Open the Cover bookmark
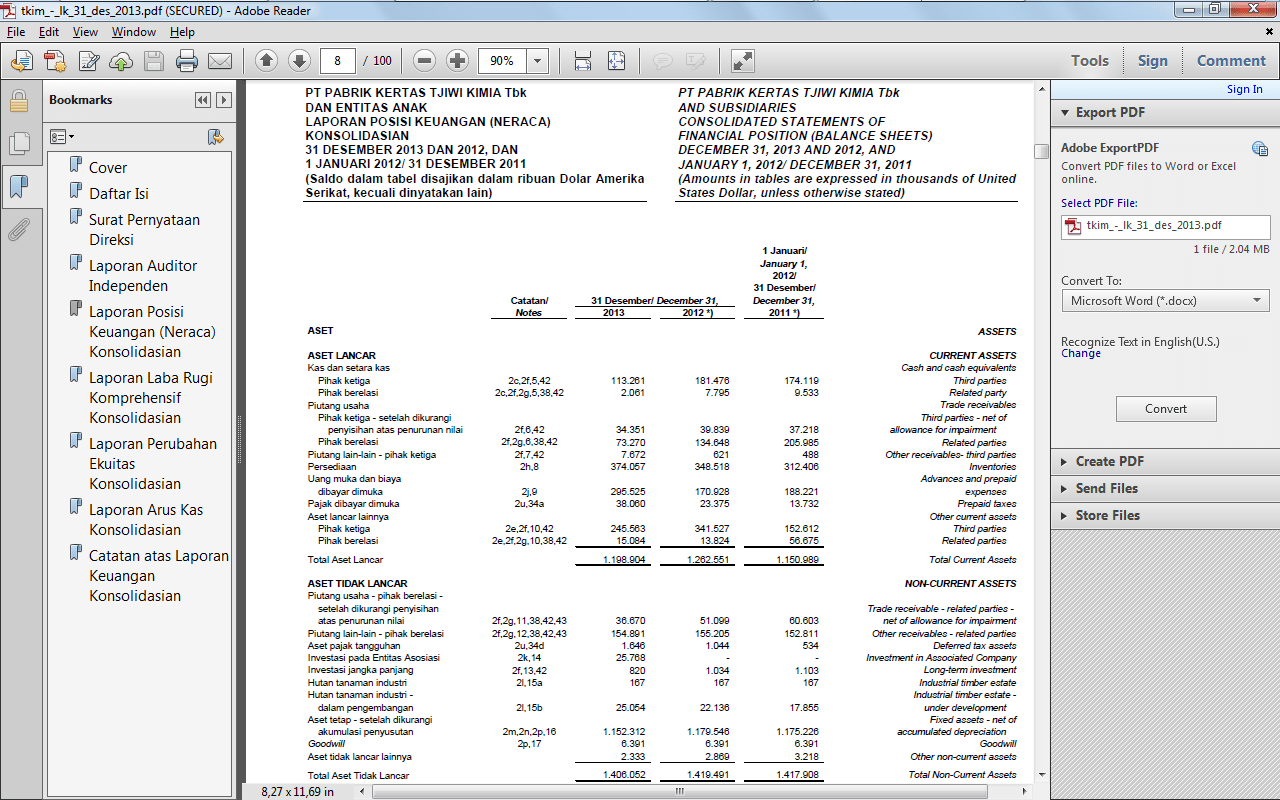Screen dimensions: 1280x800 point(108,168)
